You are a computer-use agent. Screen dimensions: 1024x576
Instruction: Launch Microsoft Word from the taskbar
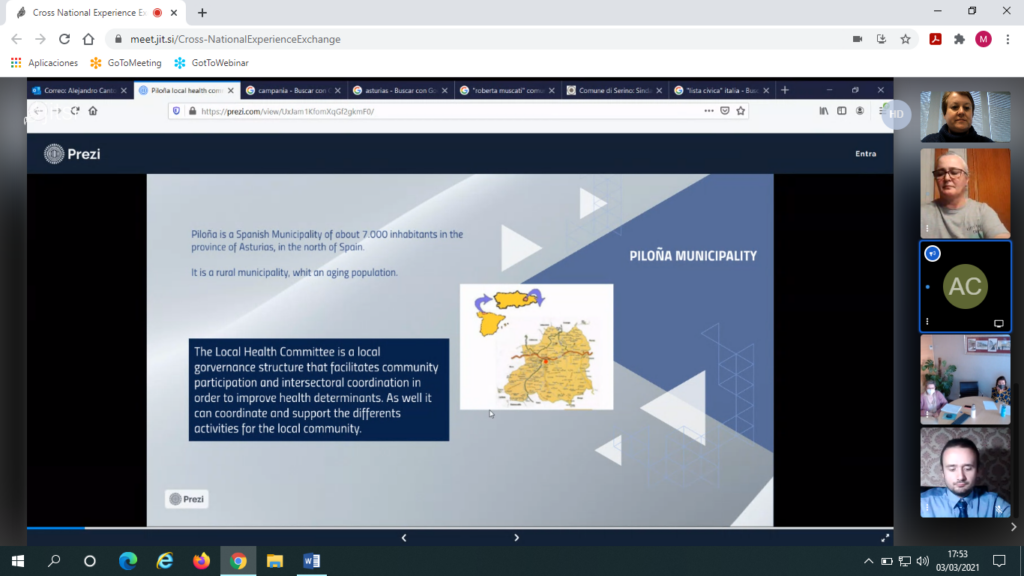pos(311,561)
